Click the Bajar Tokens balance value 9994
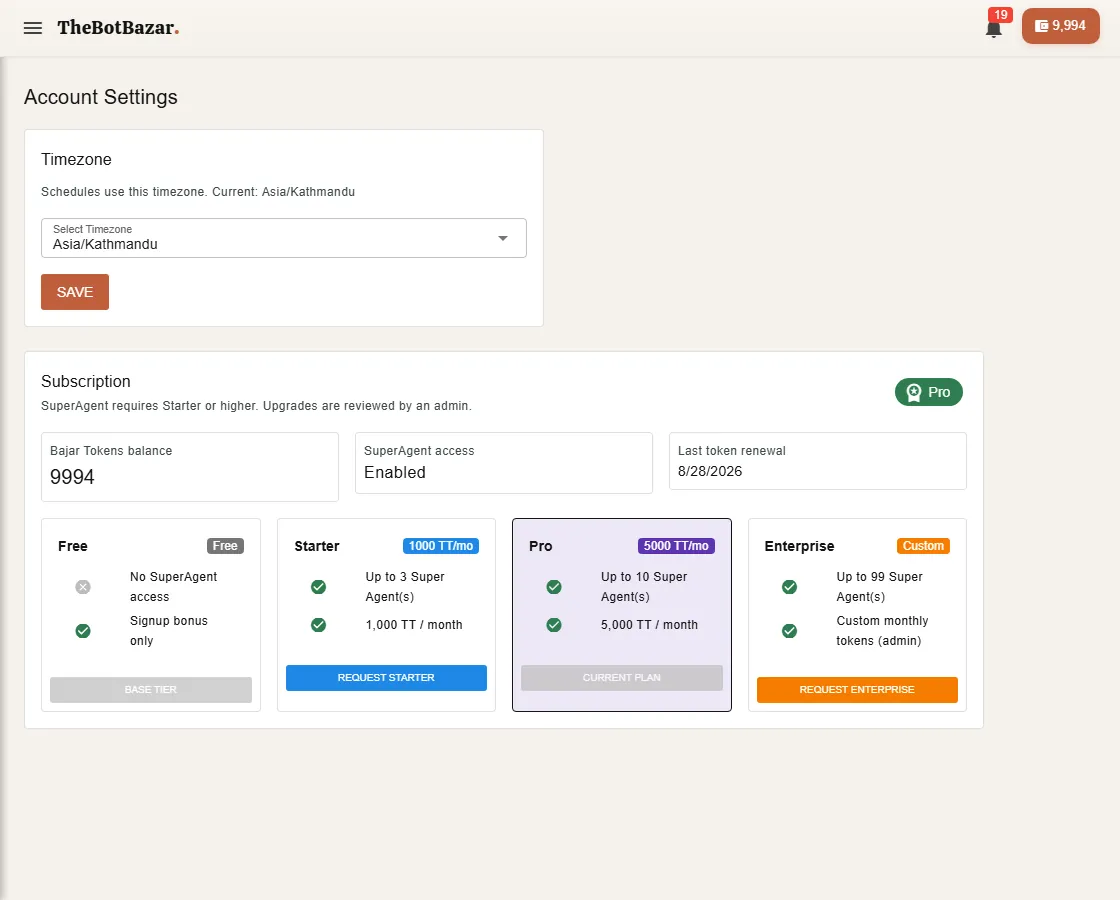The image size is (1120, 900). pos(72,477)
